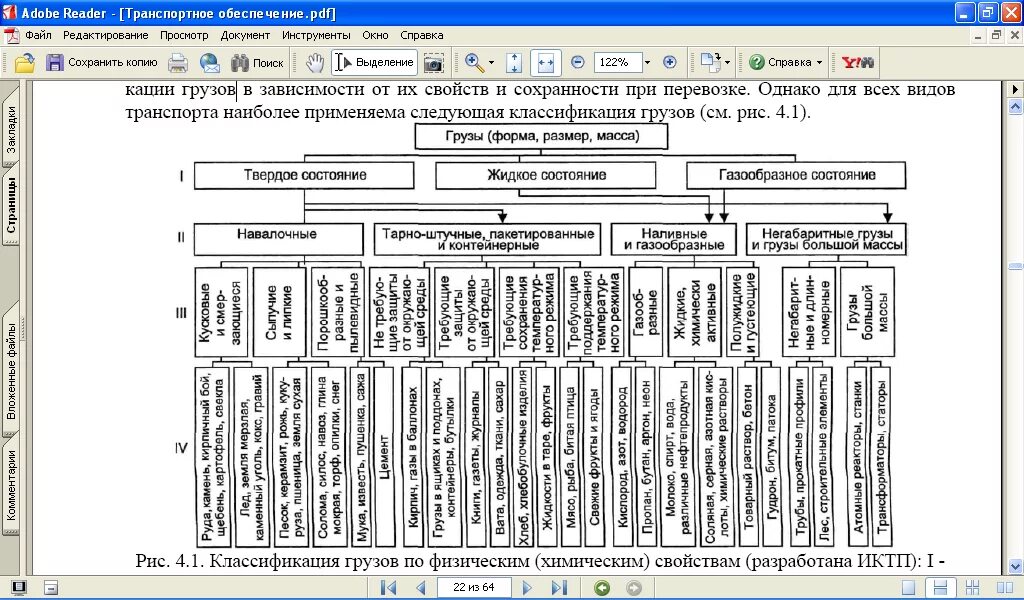Restore the document window in the menu bar
The height and width of the screenshot is (600, 1024).
pyautogui.click(x=996, y=35)
